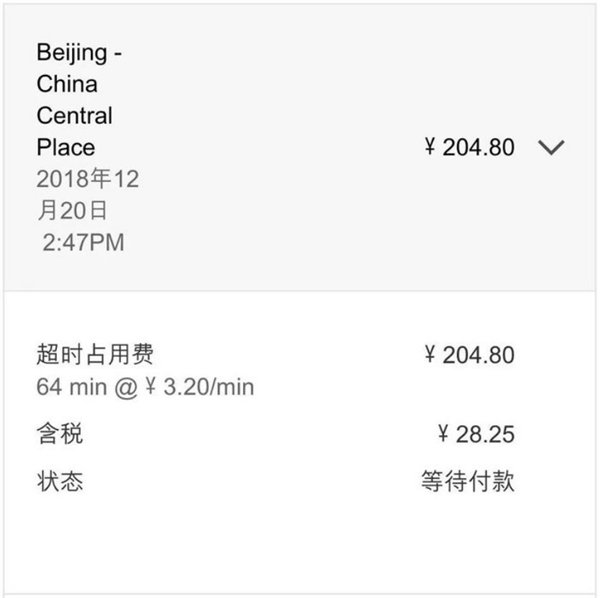This screenshot has width=600, height=598.
Task: Click the 状态 status label
Action: [60, 482]
